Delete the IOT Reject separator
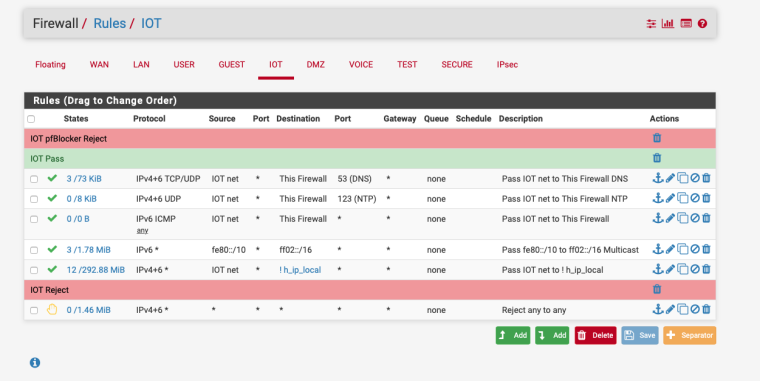Image resolution: width=760 pixels, height=381 pixels. coord(657,289)
